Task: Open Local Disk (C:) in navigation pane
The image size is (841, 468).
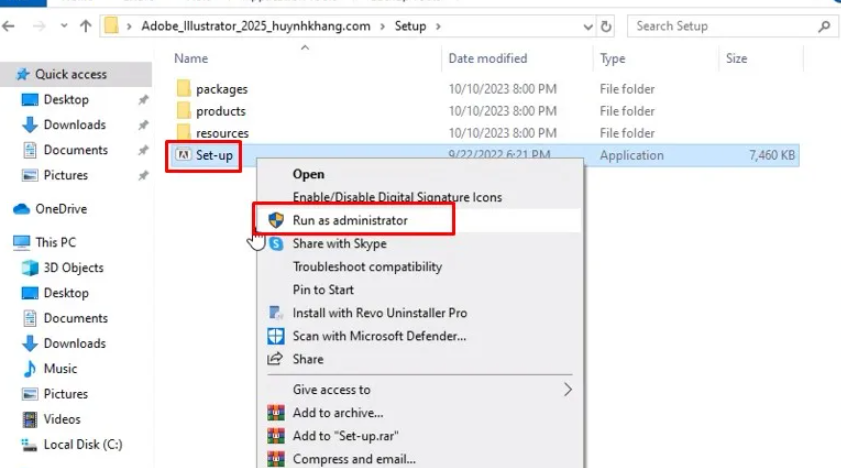Action: pyautogui.click(x=82, y=444)
